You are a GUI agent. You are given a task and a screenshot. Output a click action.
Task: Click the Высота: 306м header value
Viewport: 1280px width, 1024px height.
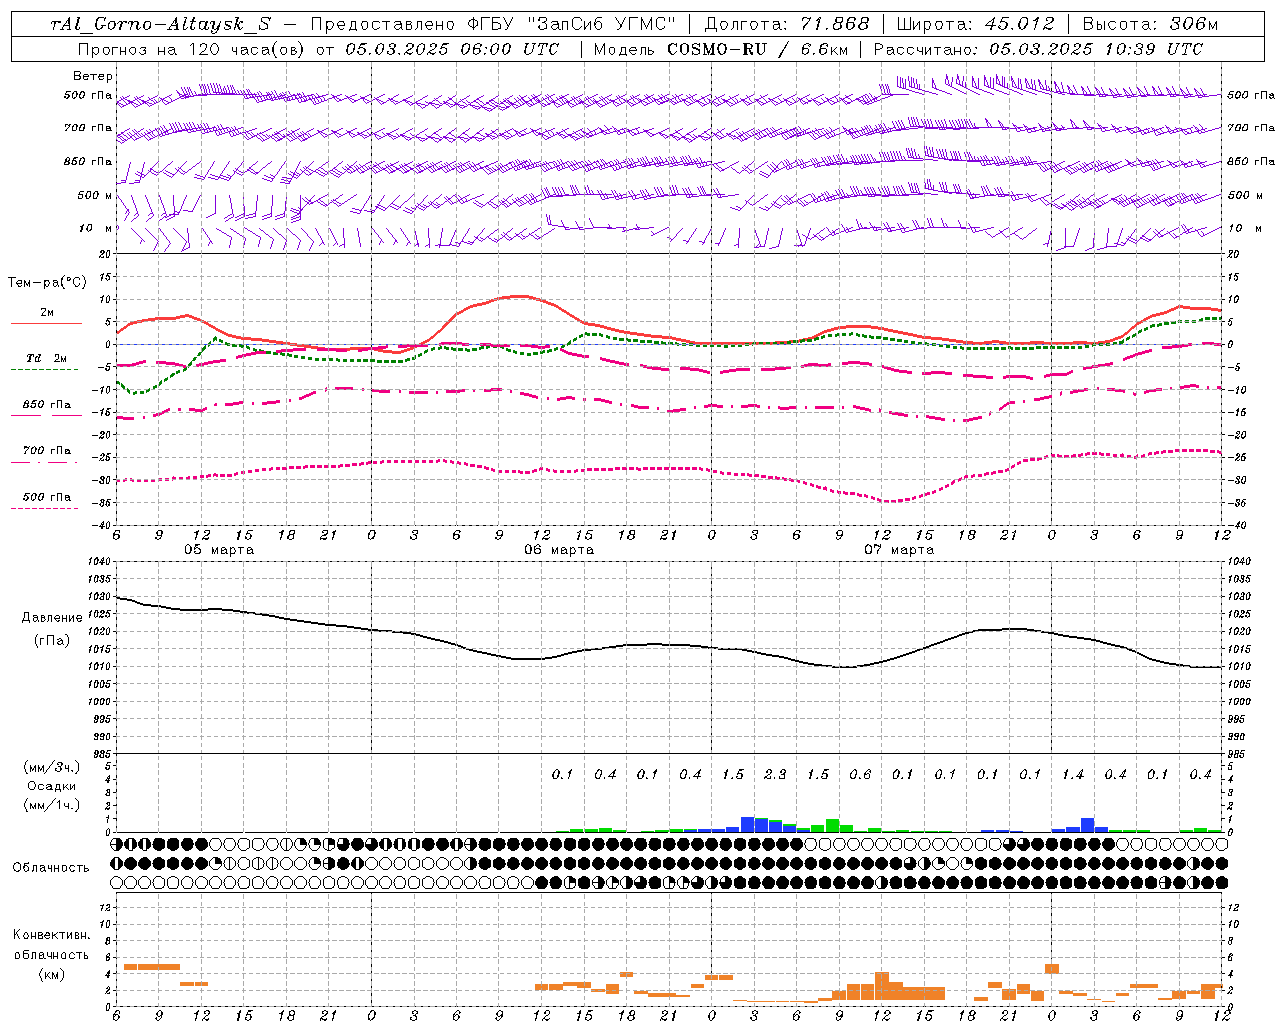tap(1150, 24)
